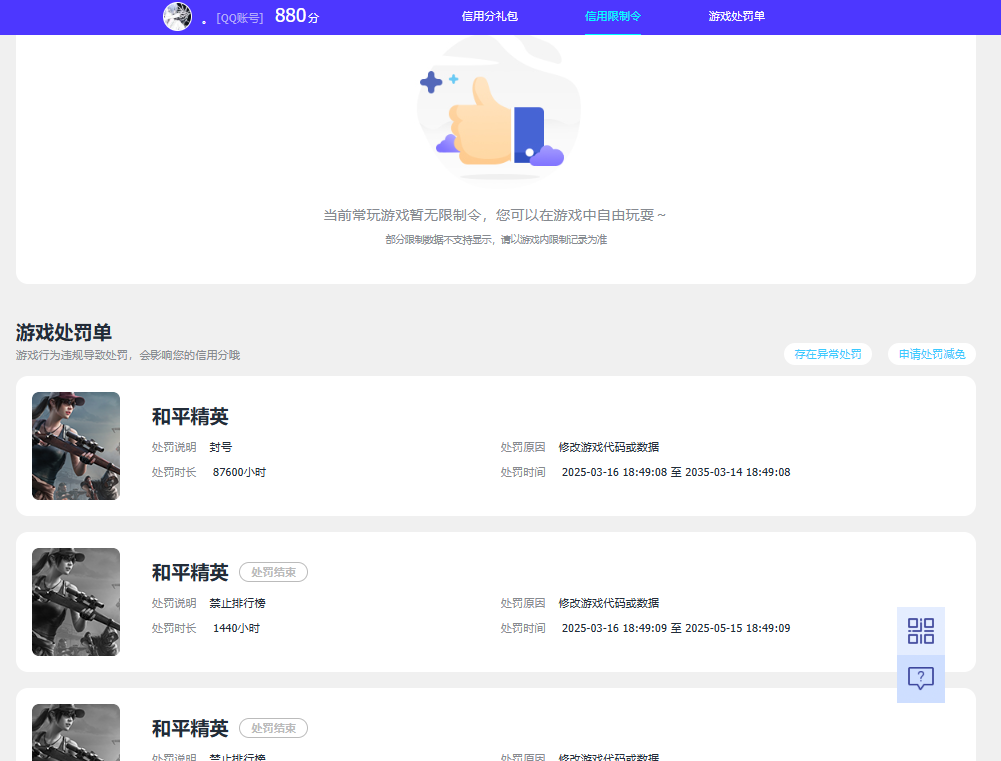Click the 和平精英 title of the 1440小时 card
This screenshot has height=761, width=1001.
click(x=190, y=573)
